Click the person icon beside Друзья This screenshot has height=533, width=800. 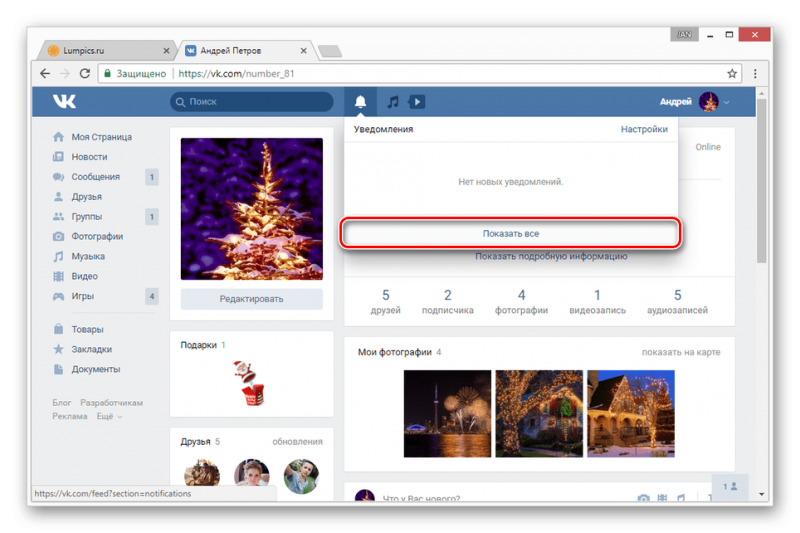pos(59,196)
